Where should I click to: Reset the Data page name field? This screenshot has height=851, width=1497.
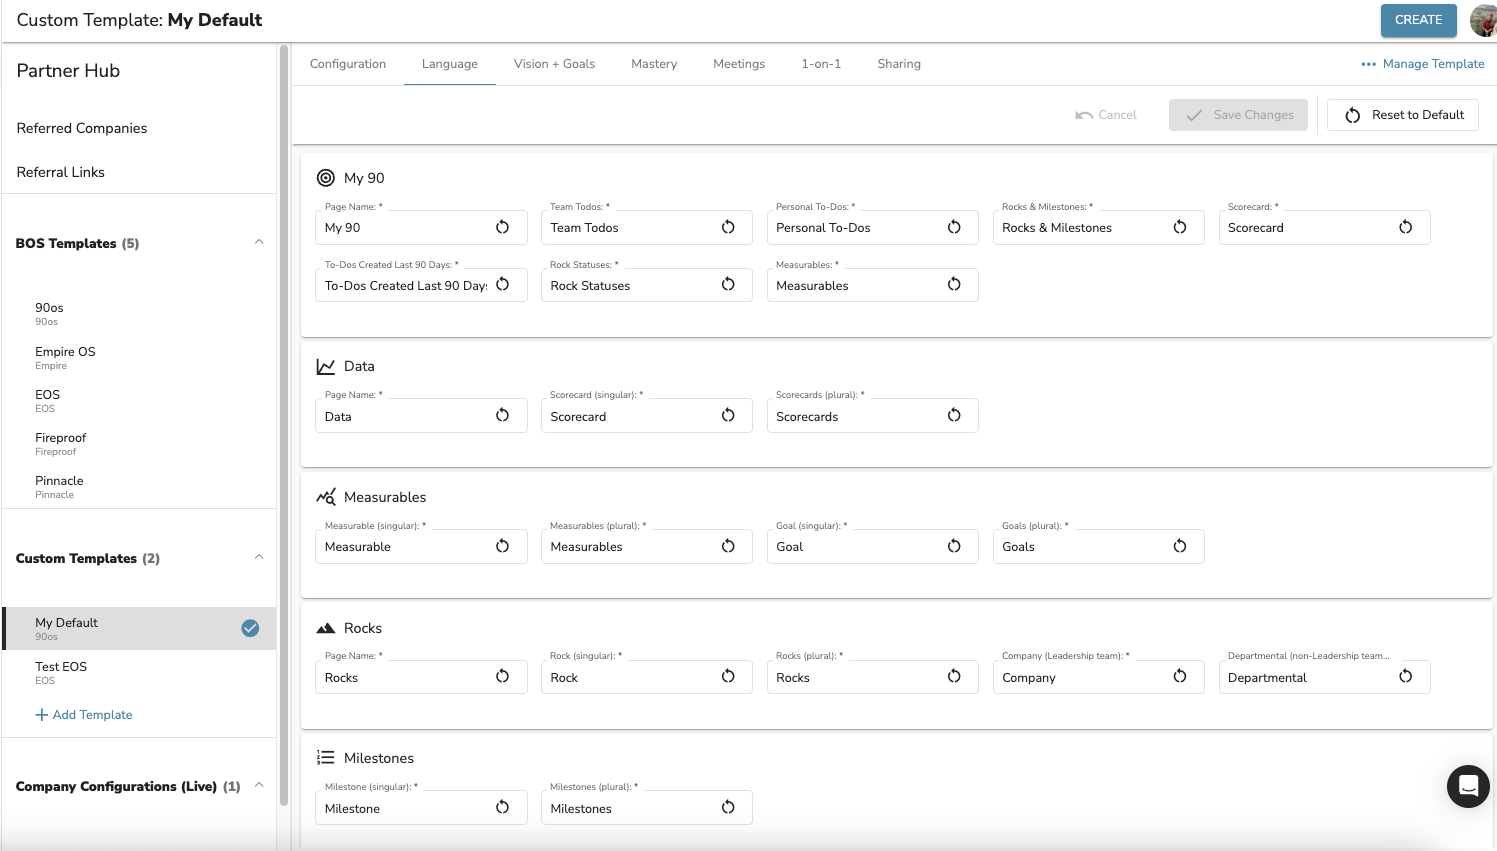[x=503, y=416]
